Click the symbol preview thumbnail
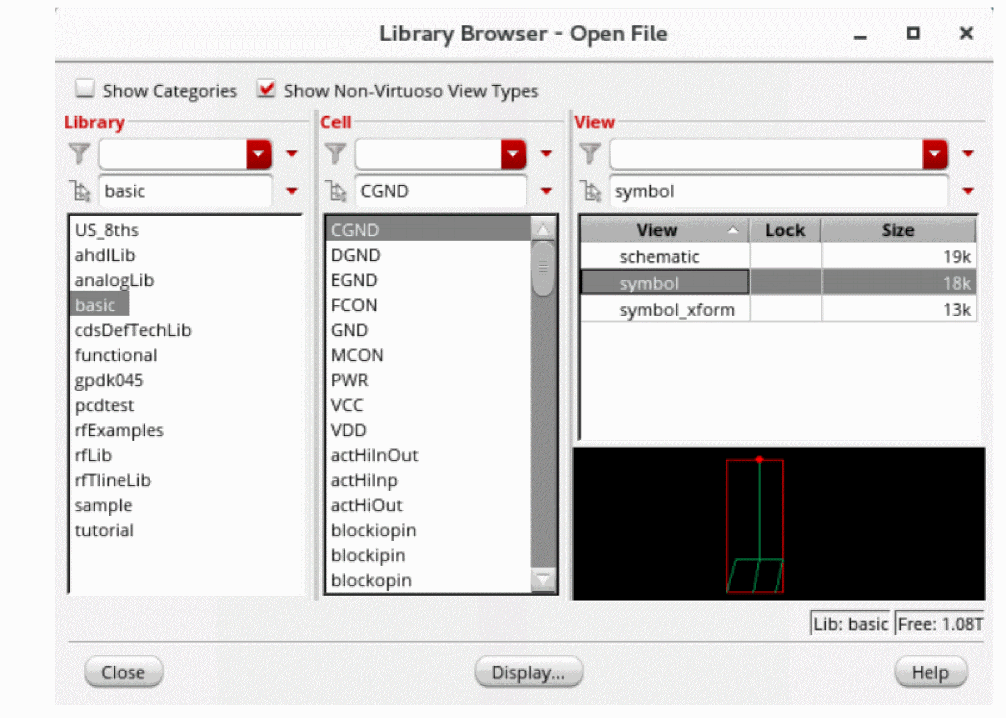This screenshot has width=1006, height=718. [x=756, y=525]
